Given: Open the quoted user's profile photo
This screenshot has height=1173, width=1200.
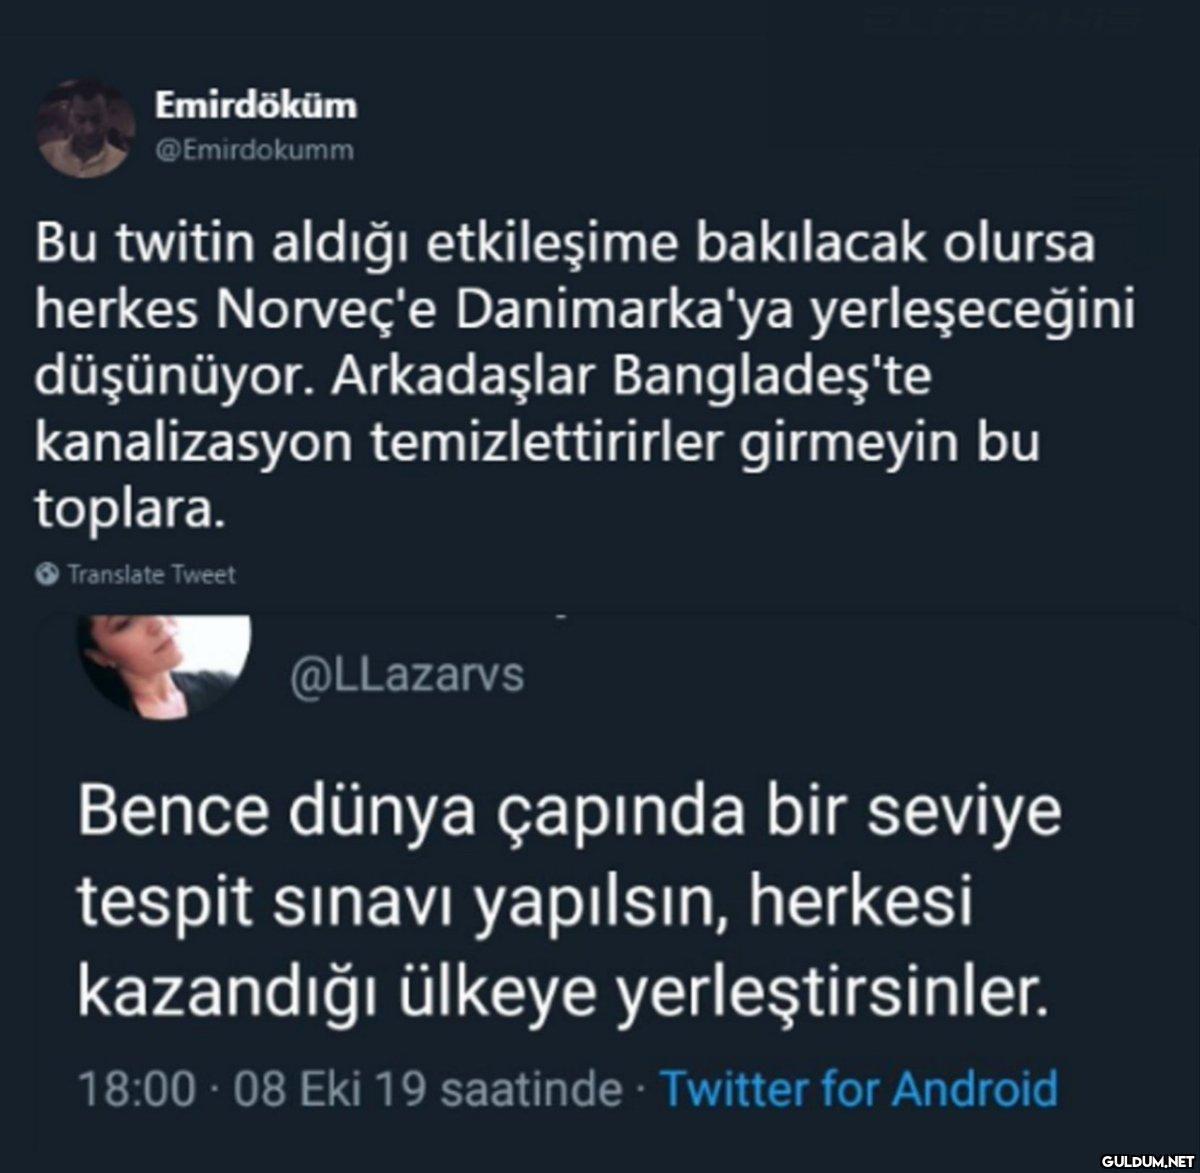Looking at the screenshot, I should click(x=165, y=662).
